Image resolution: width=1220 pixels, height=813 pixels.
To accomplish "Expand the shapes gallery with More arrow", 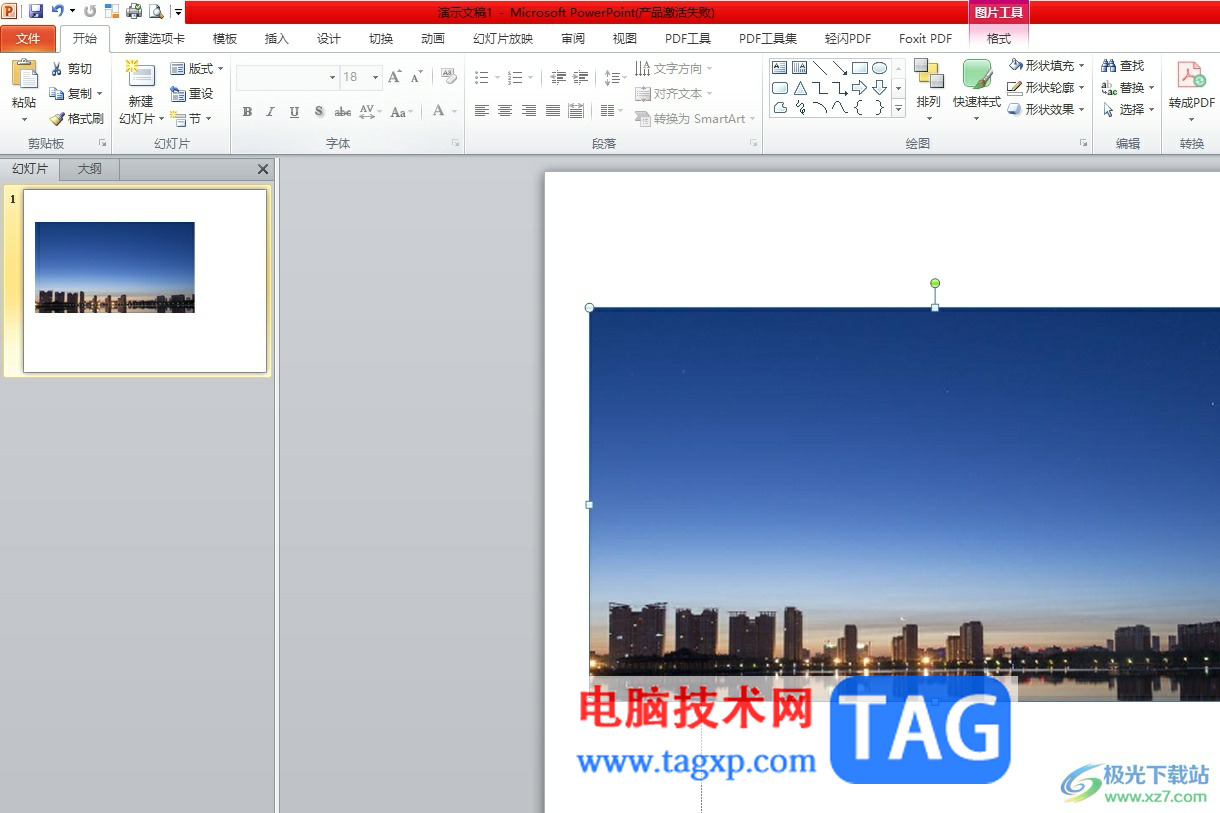I will [x=898, y=109].
